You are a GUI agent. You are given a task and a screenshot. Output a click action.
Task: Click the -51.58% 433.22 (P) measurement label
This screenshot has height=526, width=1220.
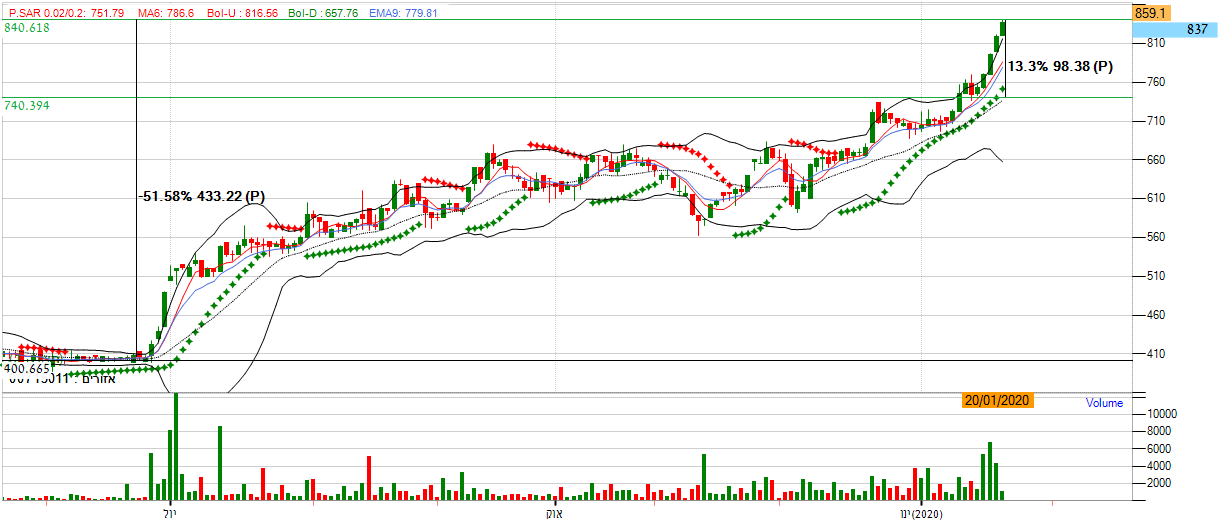coord(201,196)
